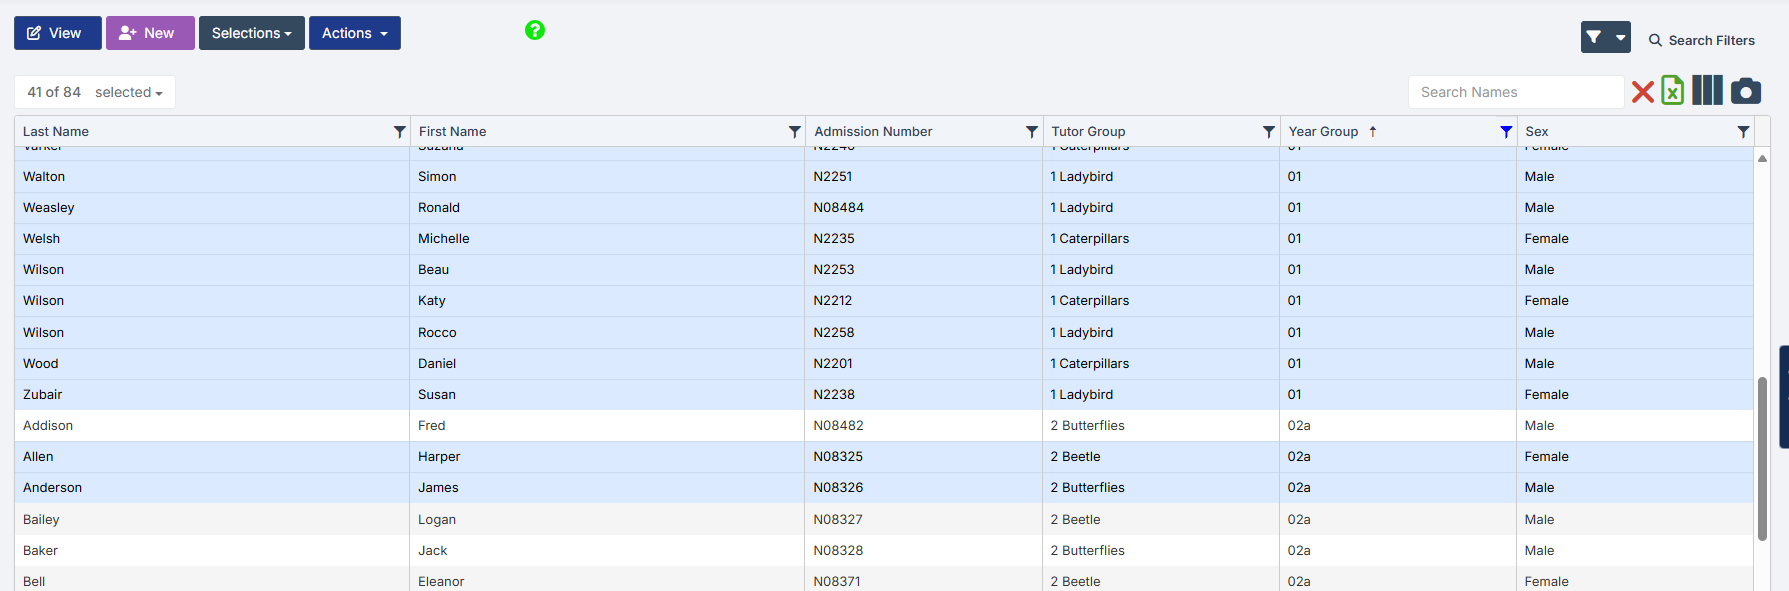The height and width of the screenshot is (591, 1789).
Task: Click the New button
Action: (150, 33)
